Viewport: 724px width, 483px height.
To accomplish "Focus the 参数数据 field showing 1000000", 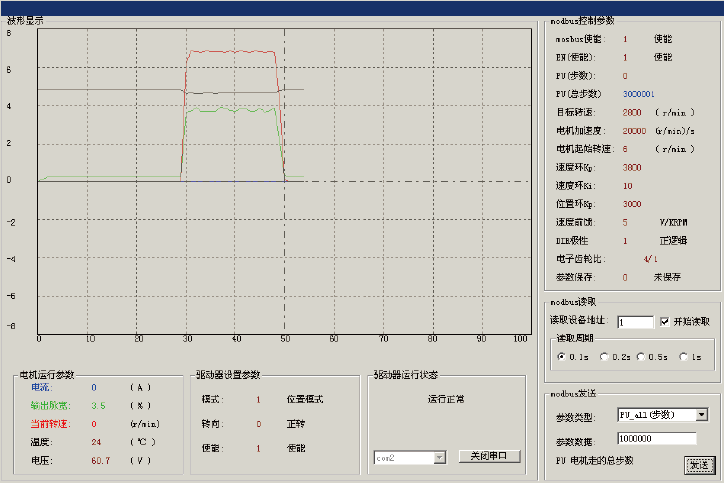I will coord(656,438).
